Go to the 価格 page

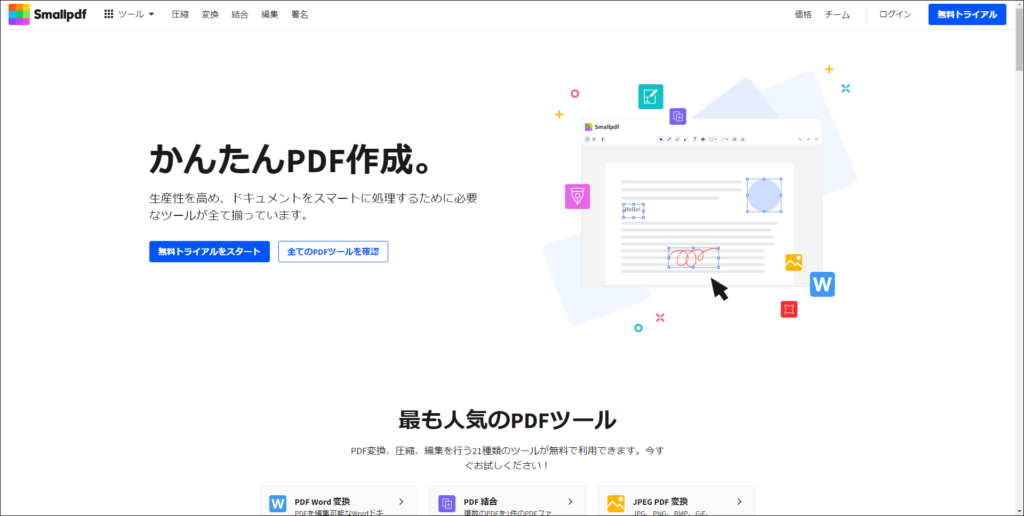point(803,14)
